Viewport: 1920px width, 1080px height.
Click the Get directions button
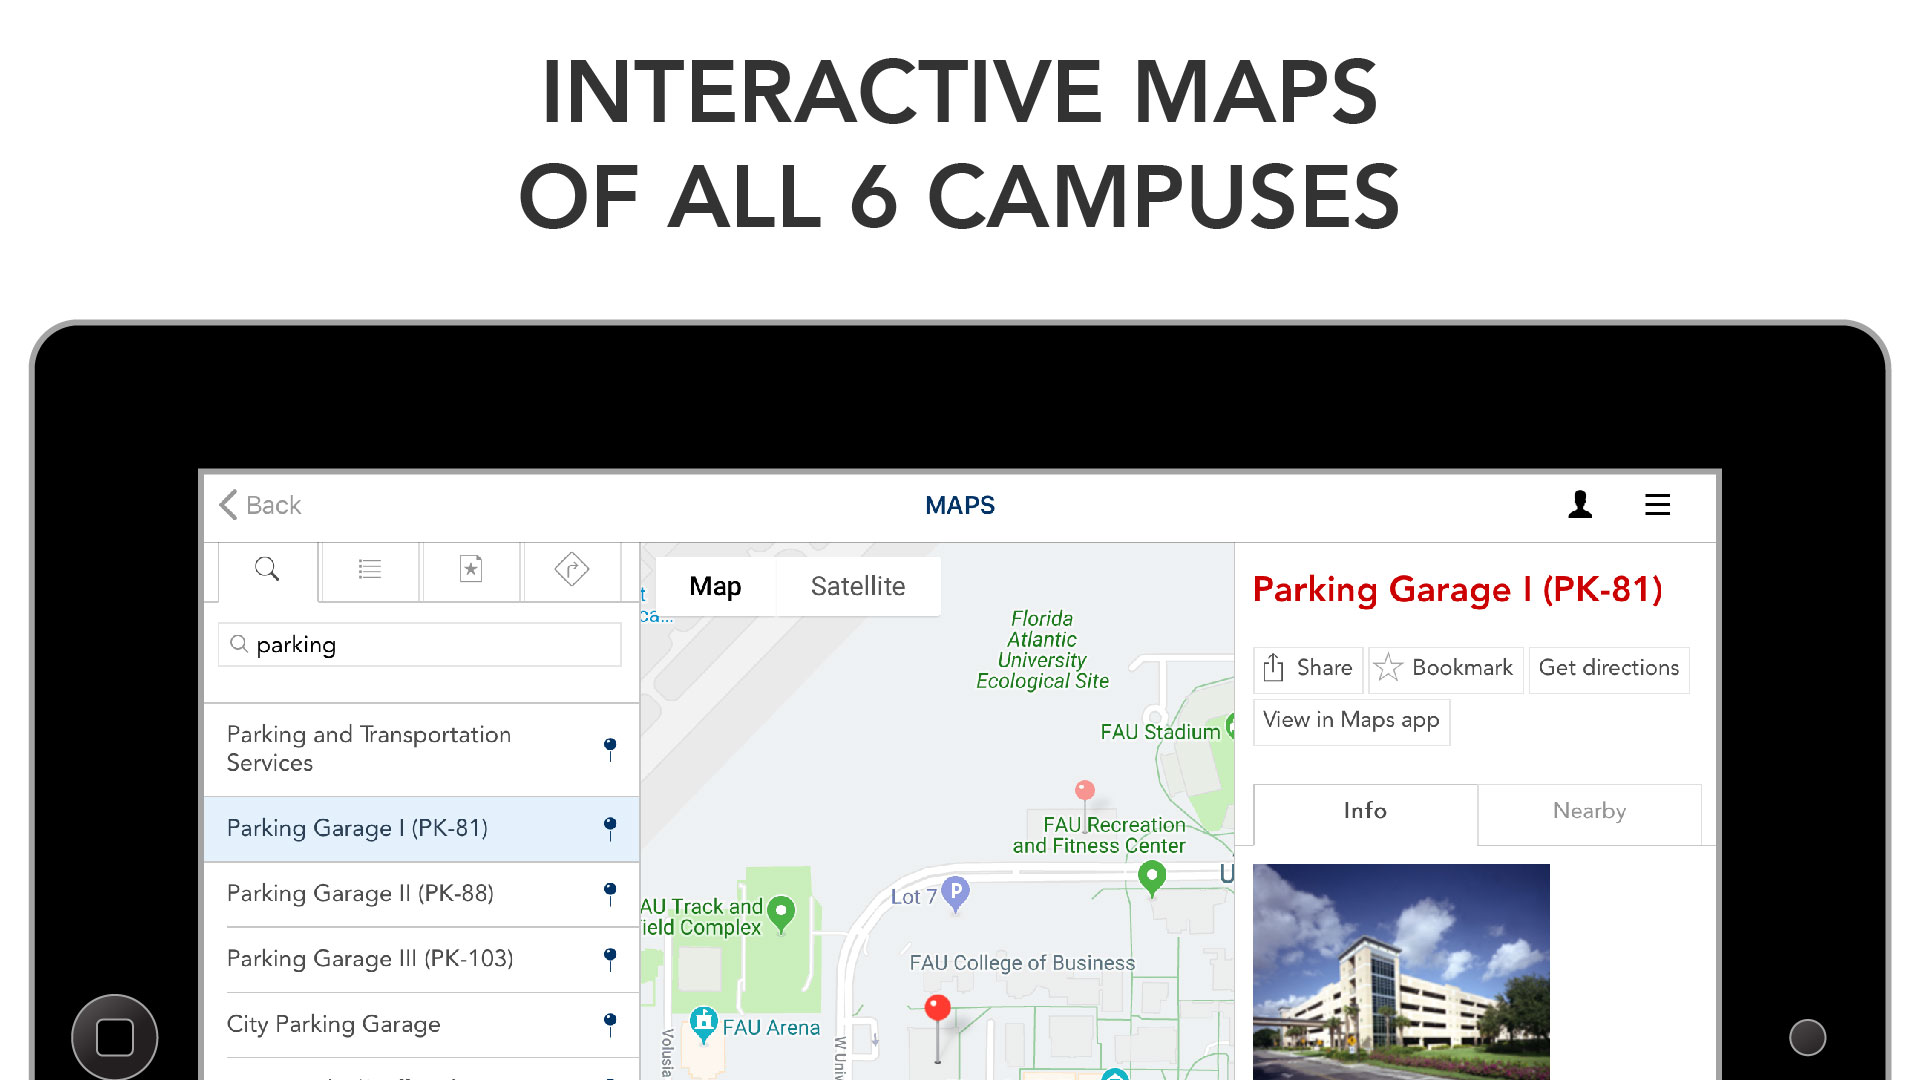(x=1608, y=668)
